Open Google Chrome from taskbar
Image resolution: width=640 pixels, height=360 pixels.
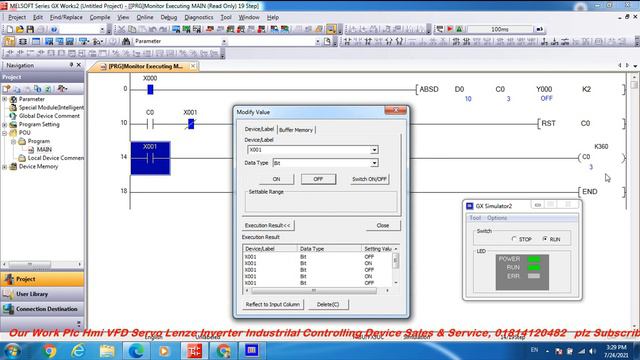pos(50,351)
